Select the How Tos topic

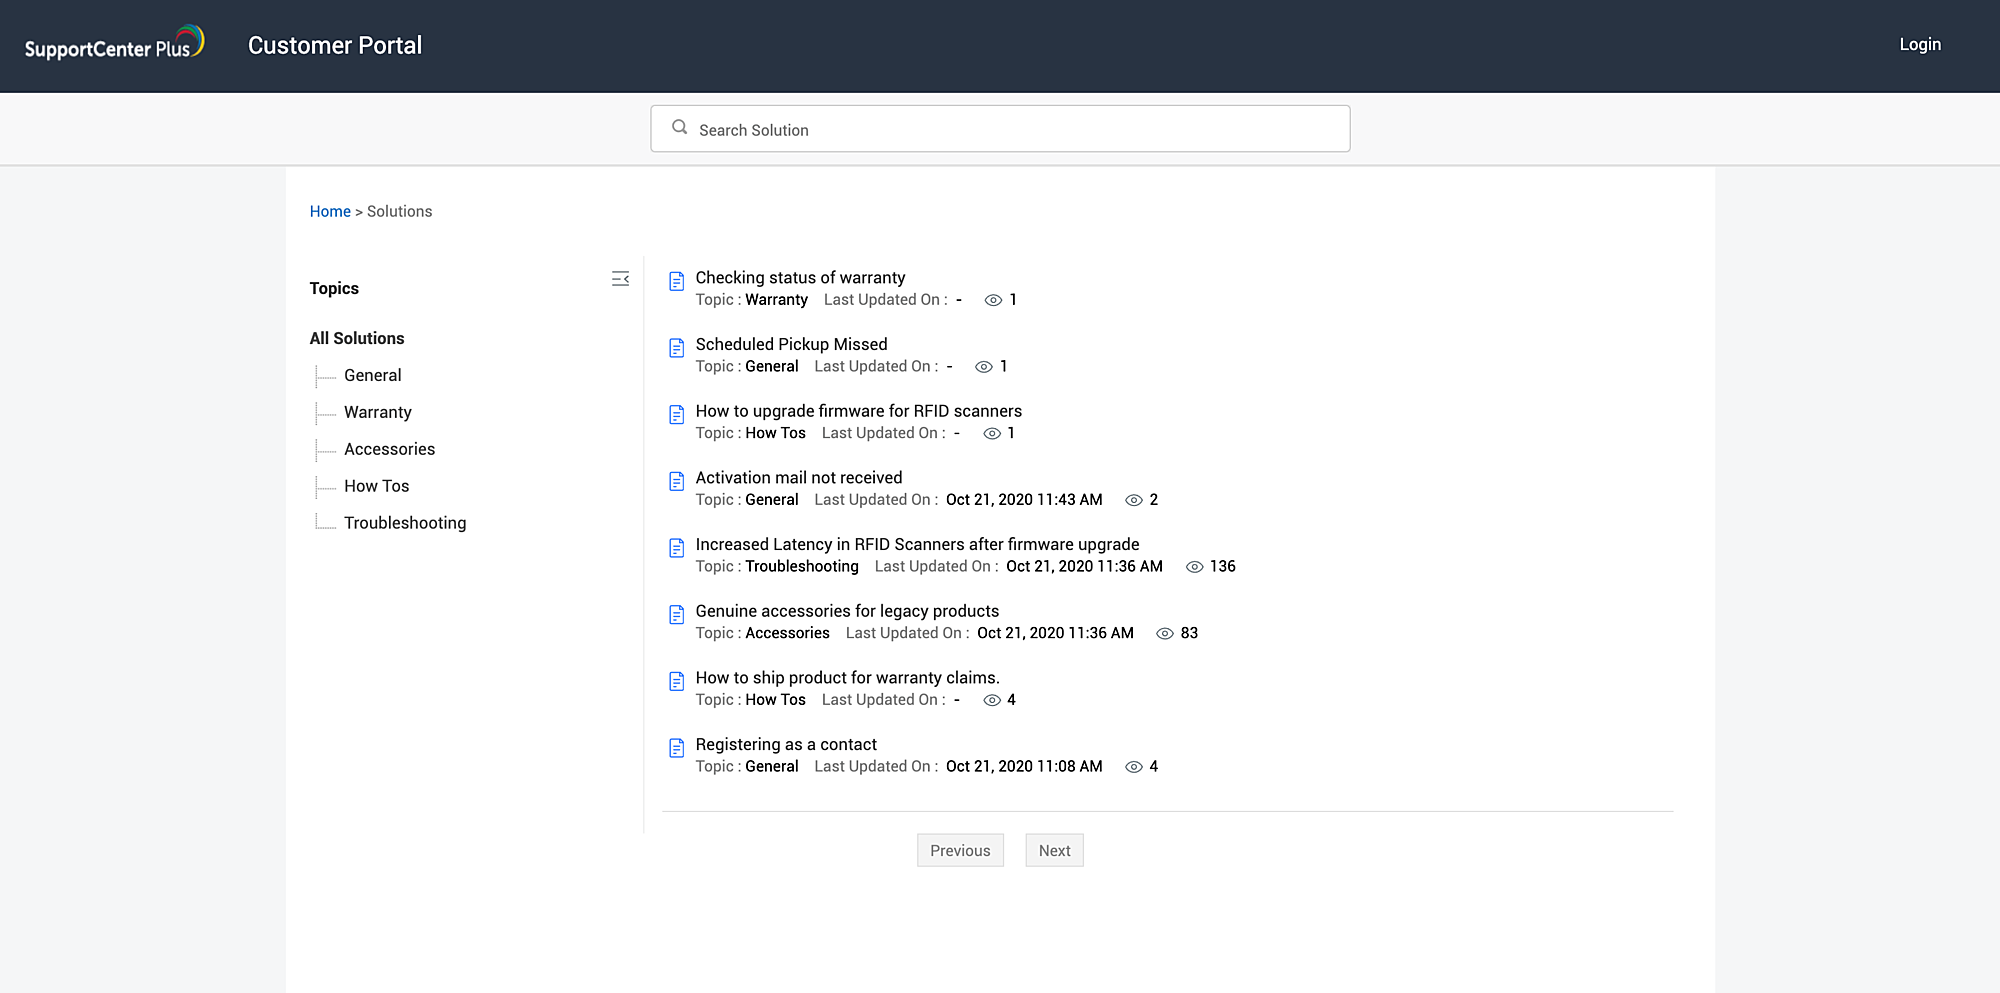[x=376, y=486]
